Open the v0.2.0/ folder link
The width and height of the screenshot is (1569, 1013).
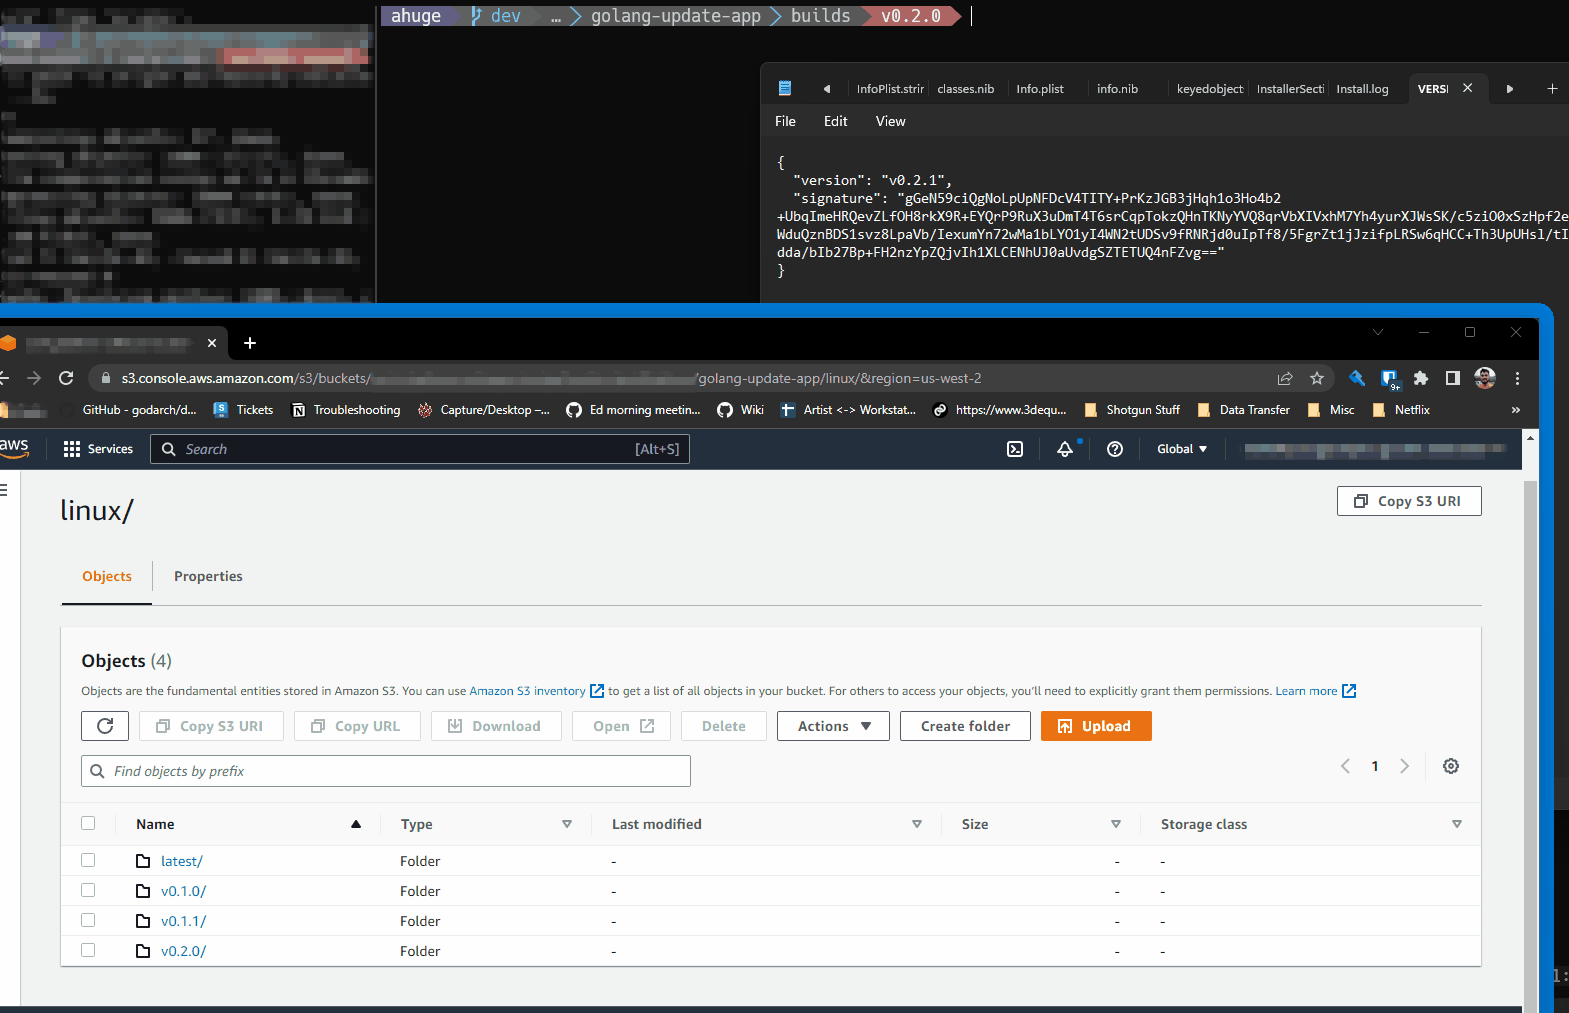183,951
